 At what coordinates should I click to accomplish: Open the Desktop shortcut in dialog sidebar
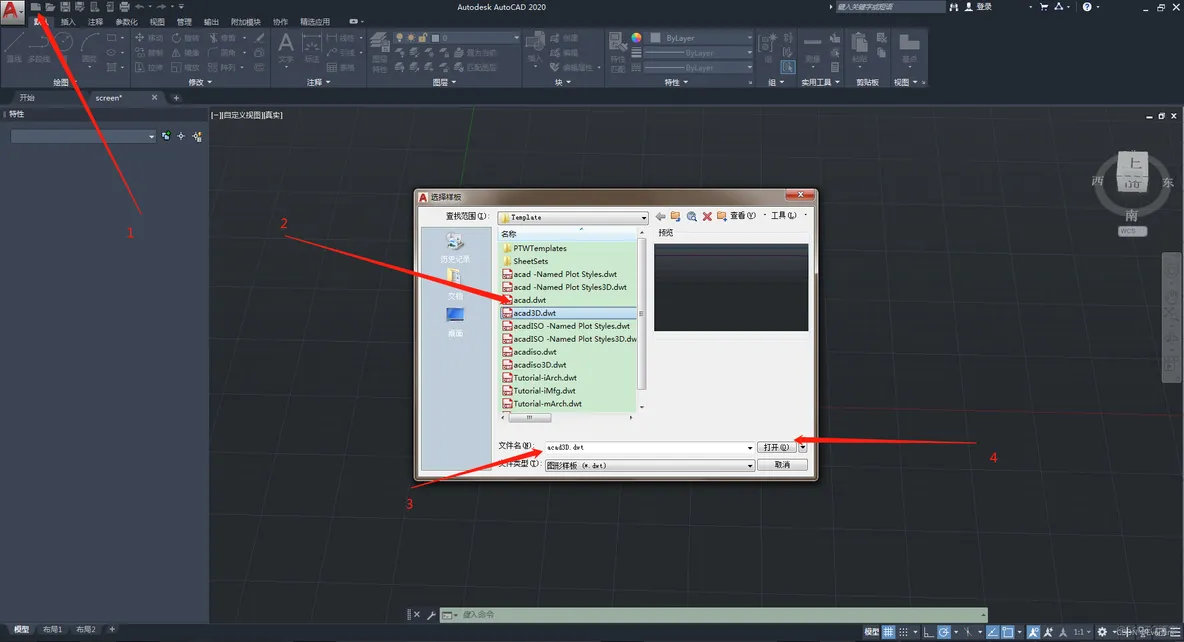pyautogui.click(x=455, y=323)
